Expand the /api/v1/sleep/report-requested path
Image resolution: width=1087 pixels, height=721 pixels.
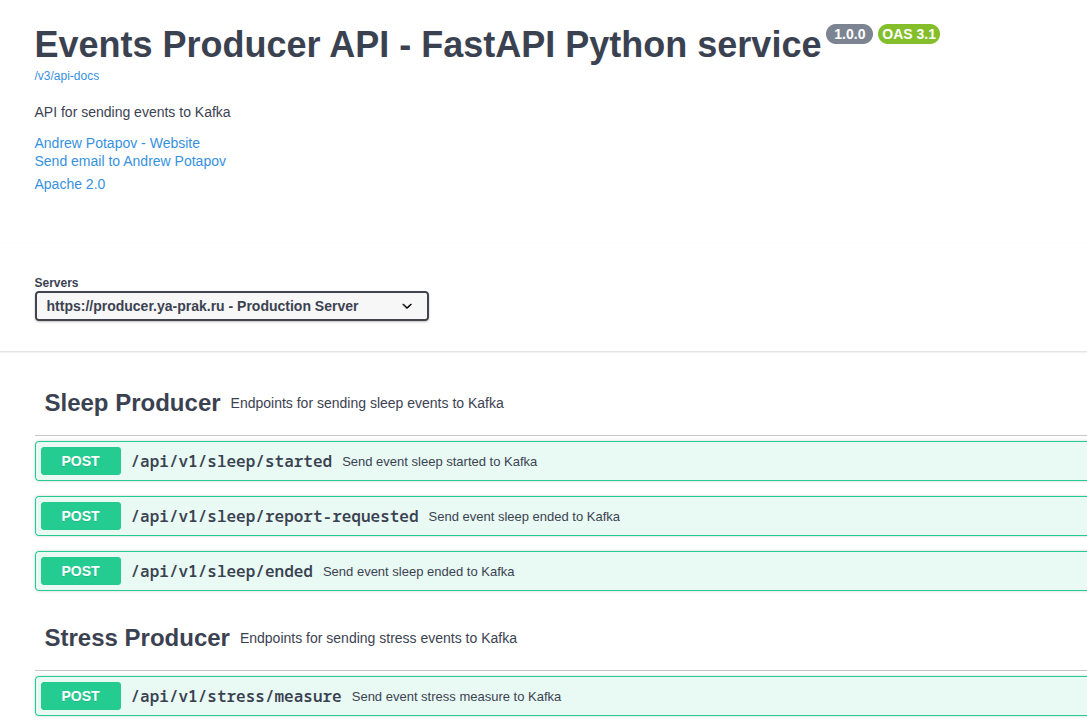pyautogui.click(x=274, y=516)
